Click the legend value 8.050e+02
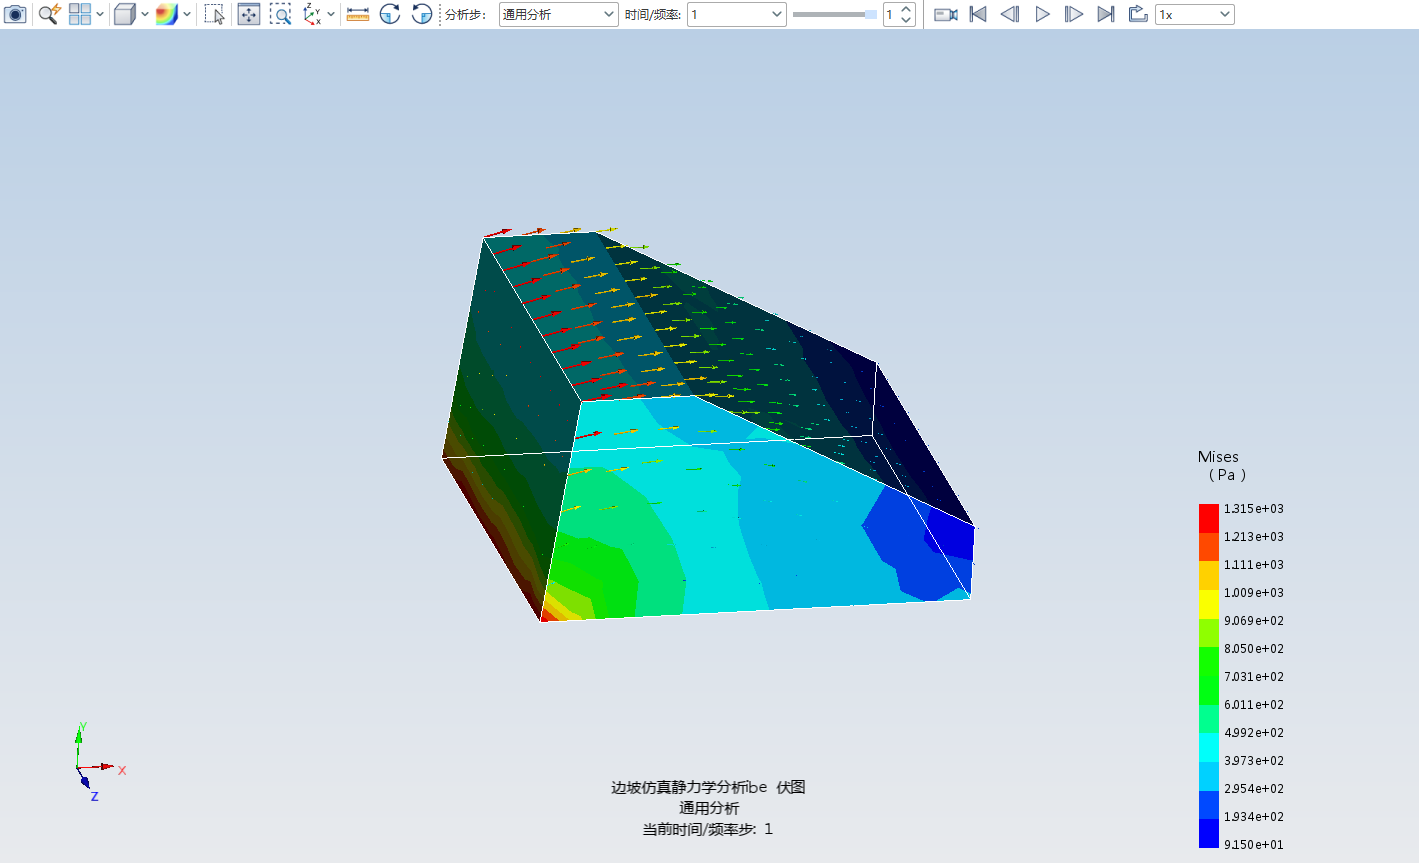This screenshot has width=1419, height=863. tap(1254, 649)
